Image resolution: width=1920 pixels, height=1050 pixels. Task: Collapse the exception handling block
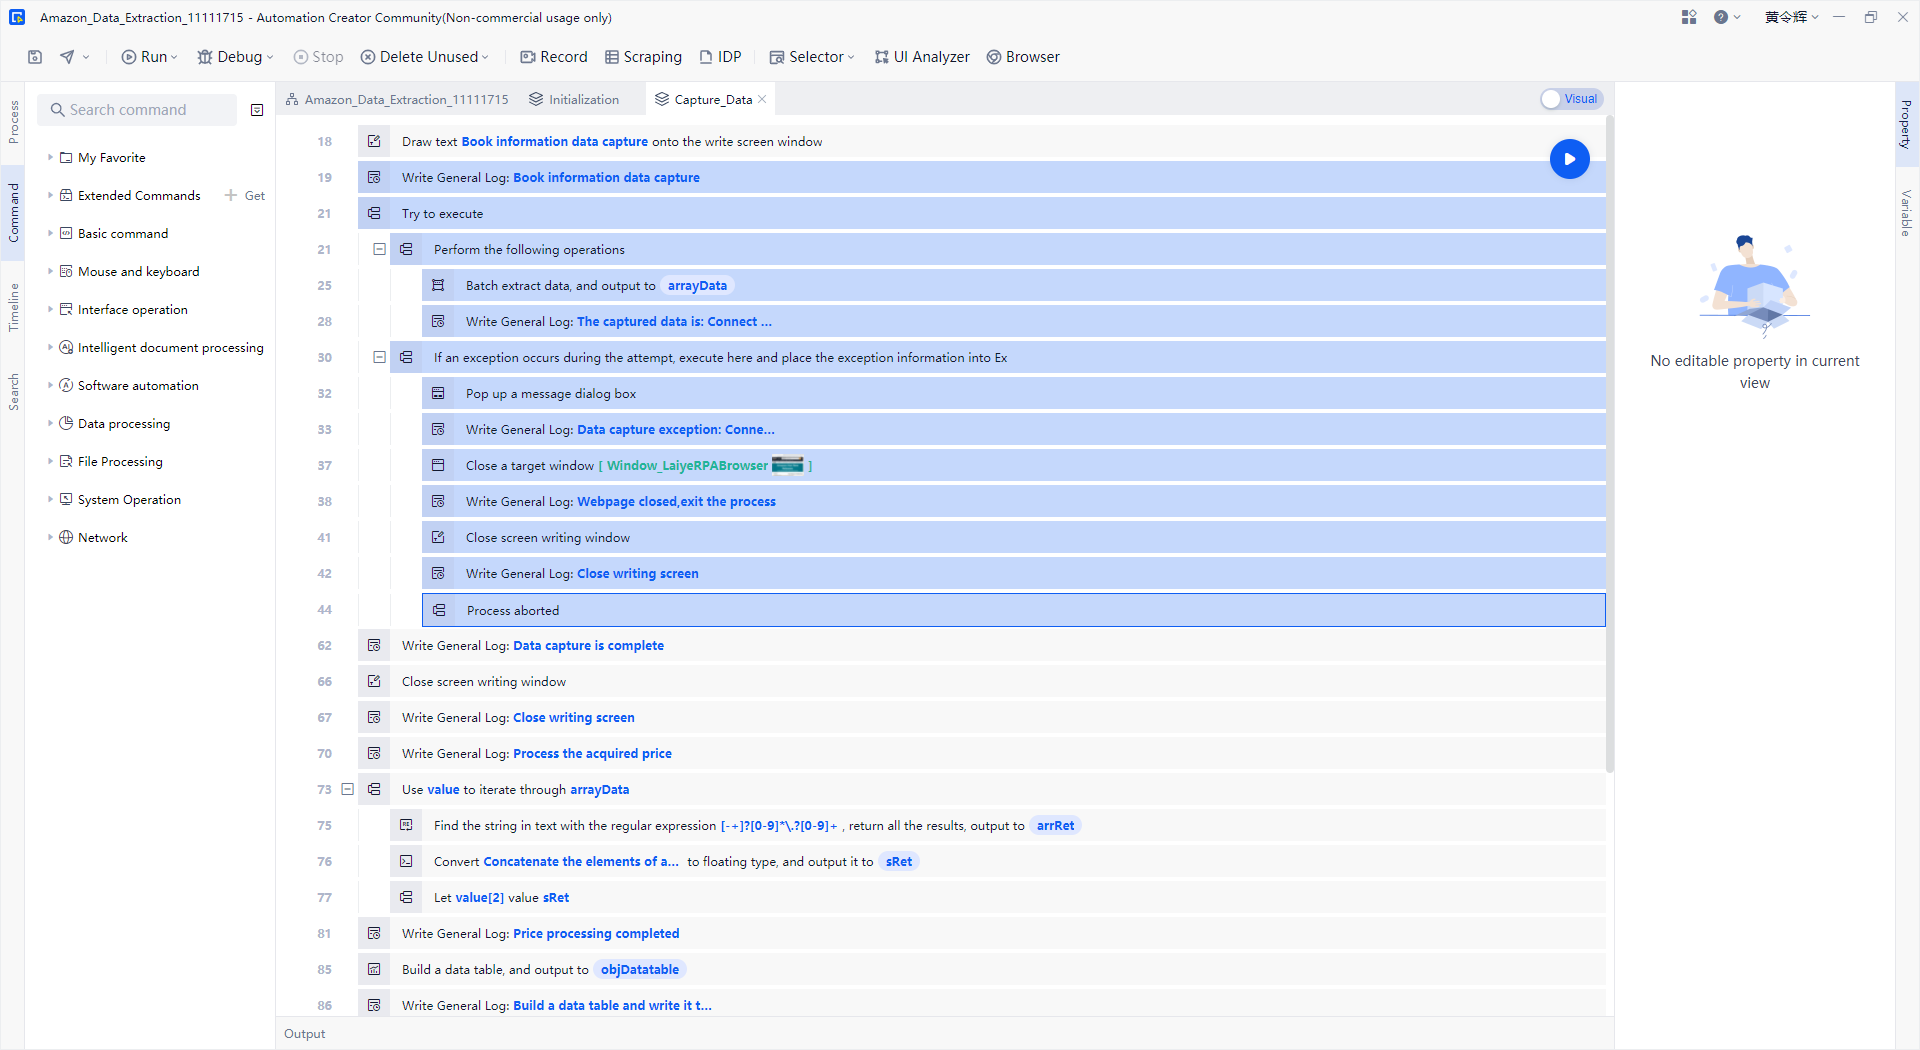click(379, 357)
